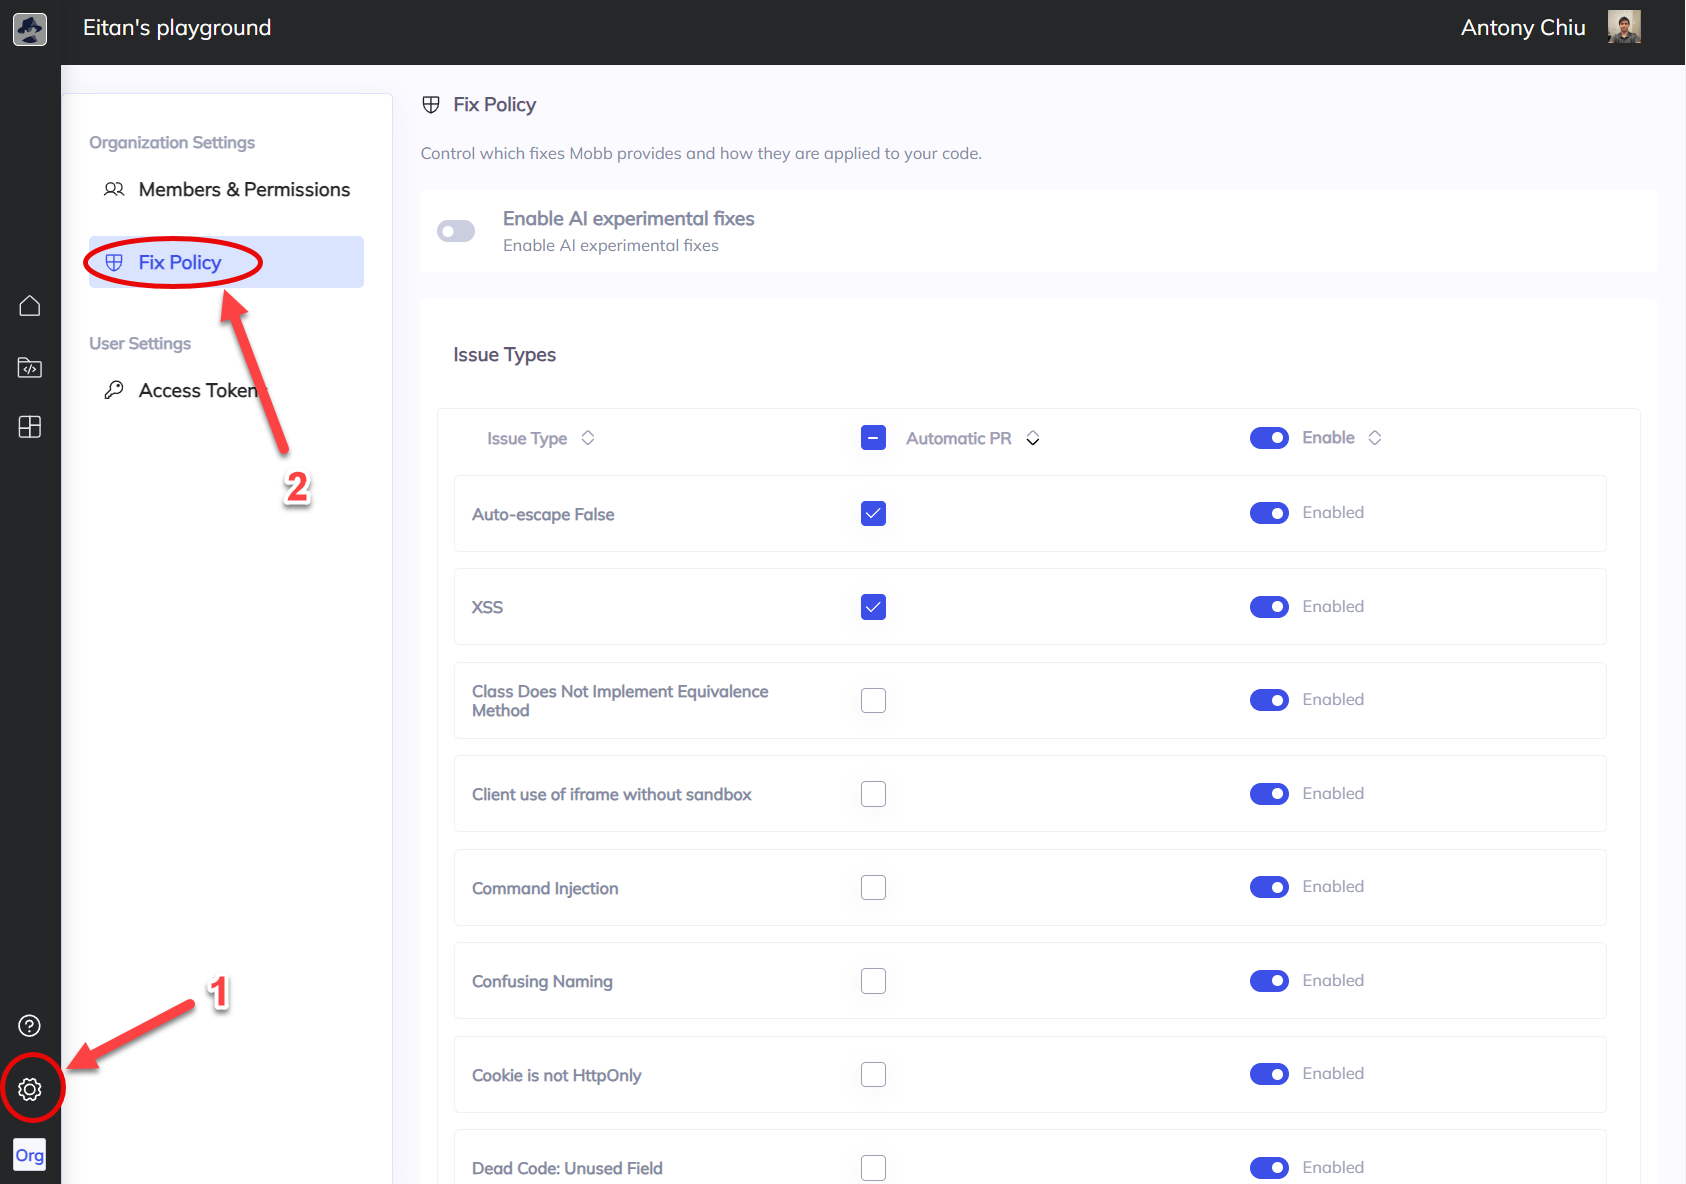The height and width of the screenshot is (1184, 1686).
Task: Click the help question mark icon
Action: click(x=30, y=1026)
